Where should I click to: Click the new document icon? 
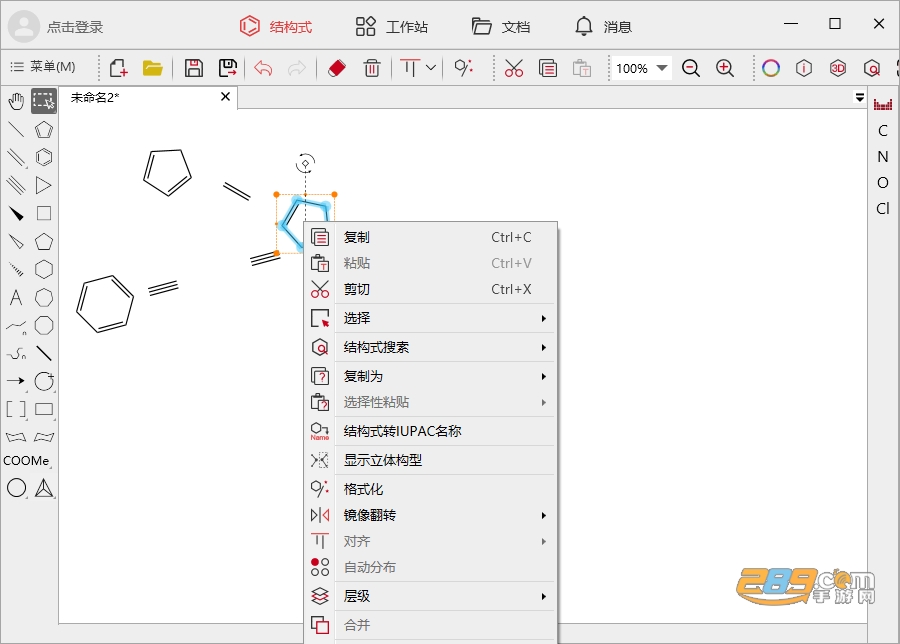[x=119, y=68]
